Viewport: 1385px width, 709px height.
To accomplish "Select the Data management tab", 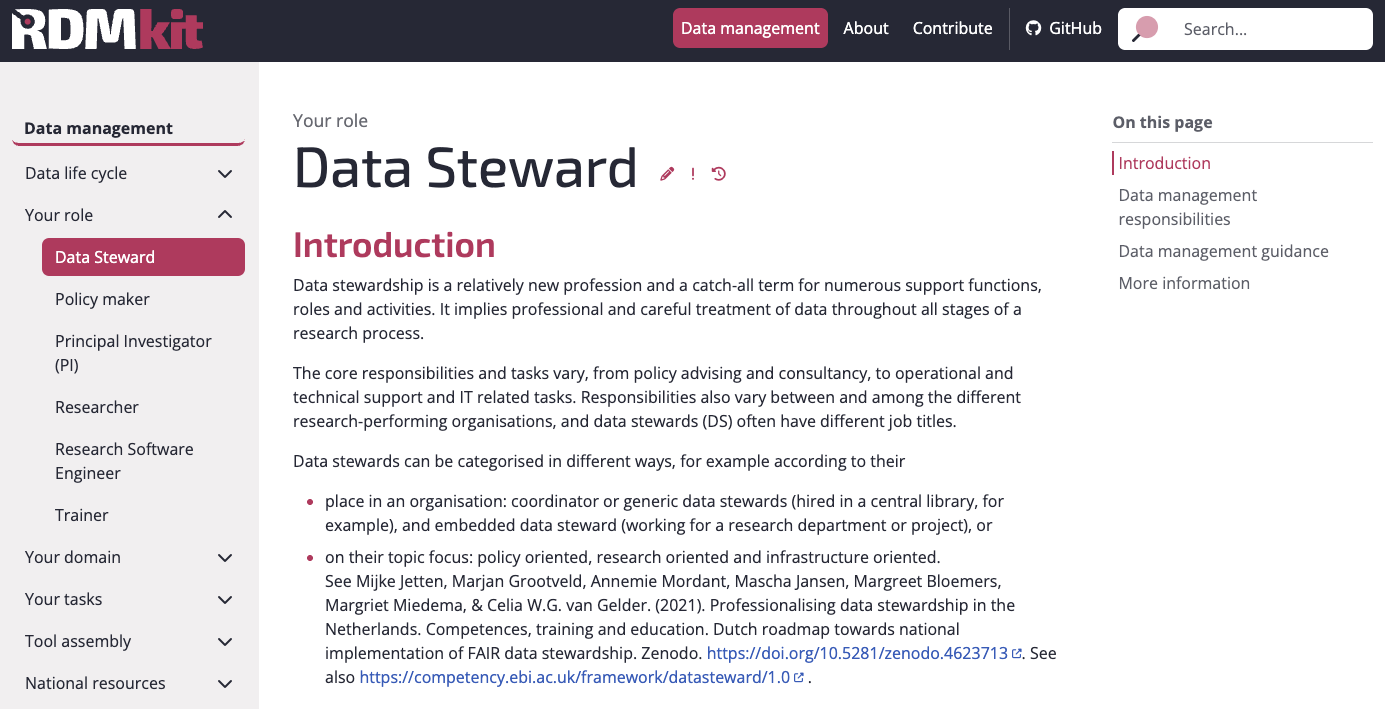I will (750, 28).
